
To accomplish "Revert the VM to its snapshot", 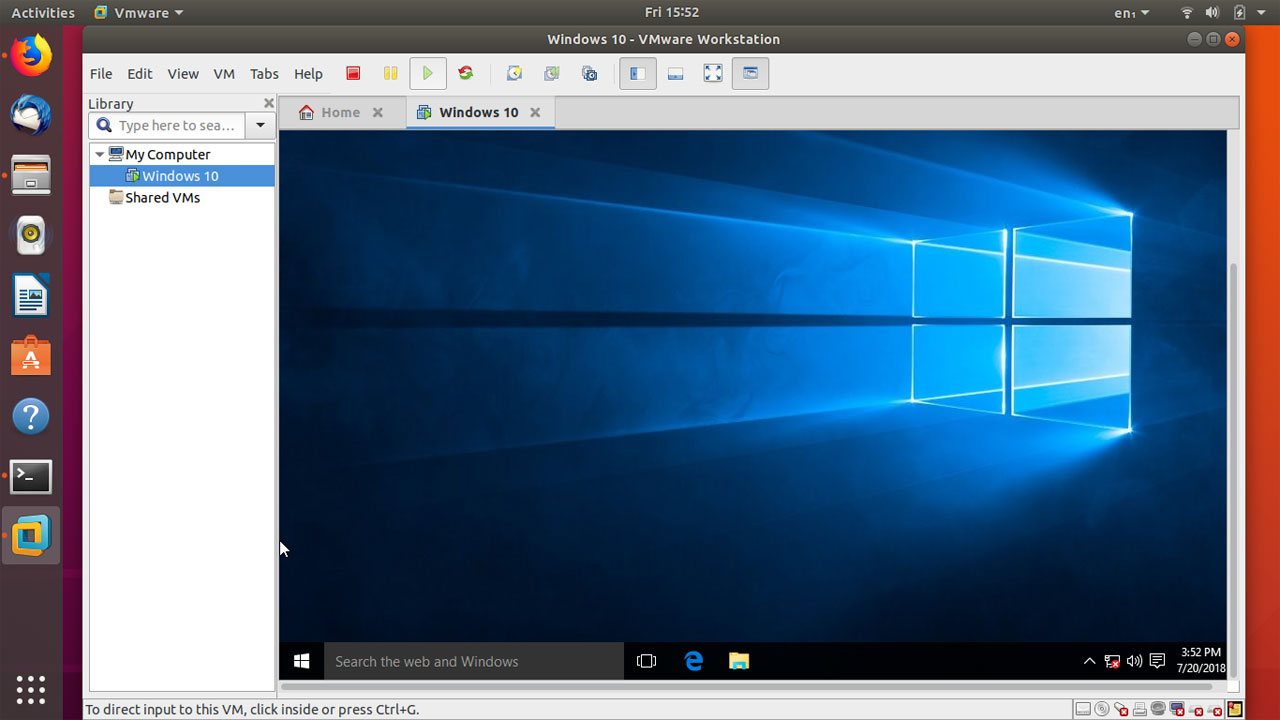I will (551, 72).
